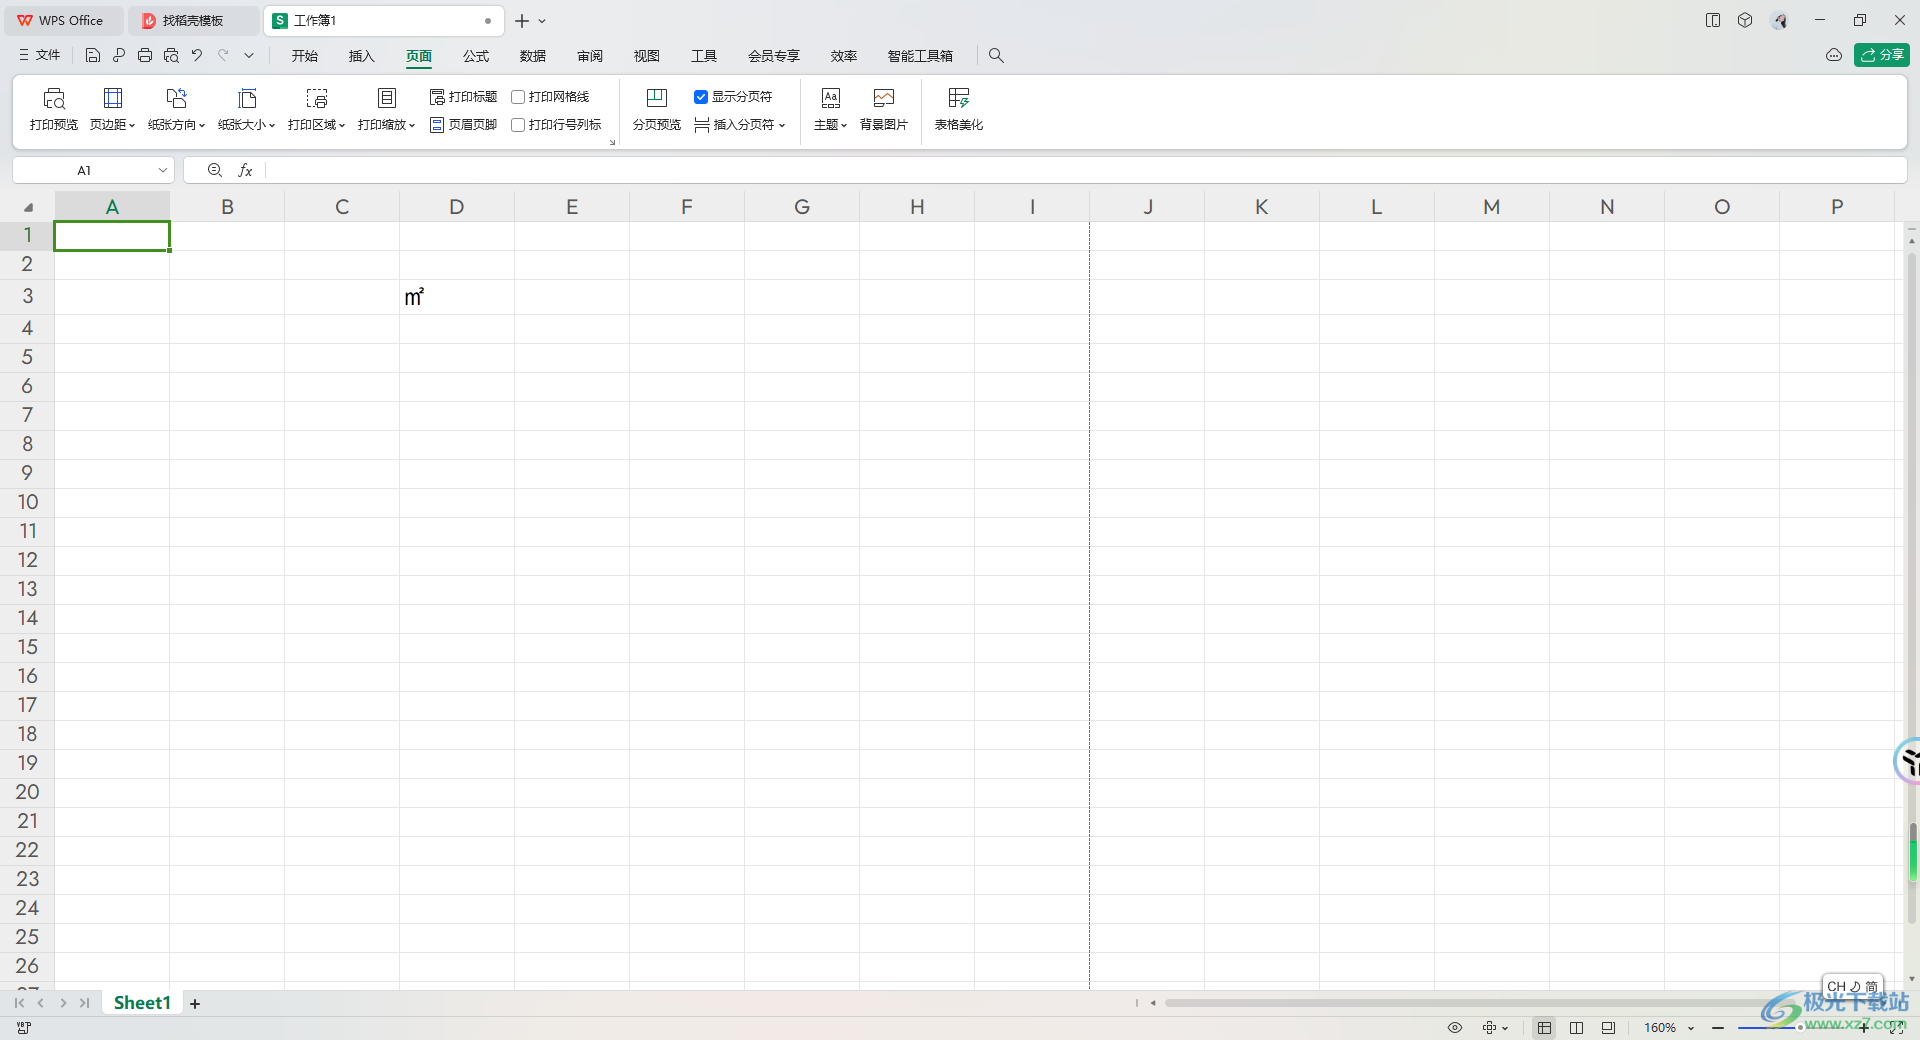Click the Page Margins (页边距) icon
1920x1040 pixels.
113,98
